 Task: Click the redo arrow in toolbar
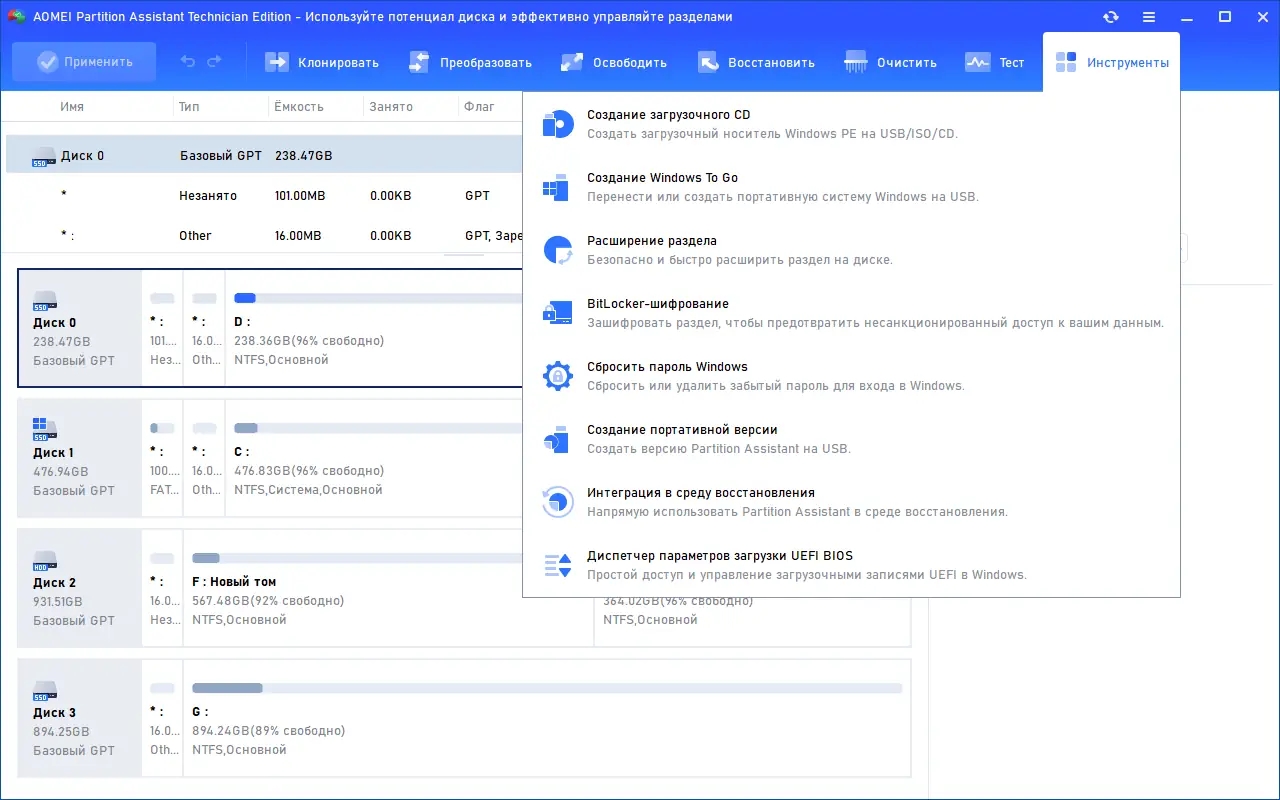pos(214,62)
